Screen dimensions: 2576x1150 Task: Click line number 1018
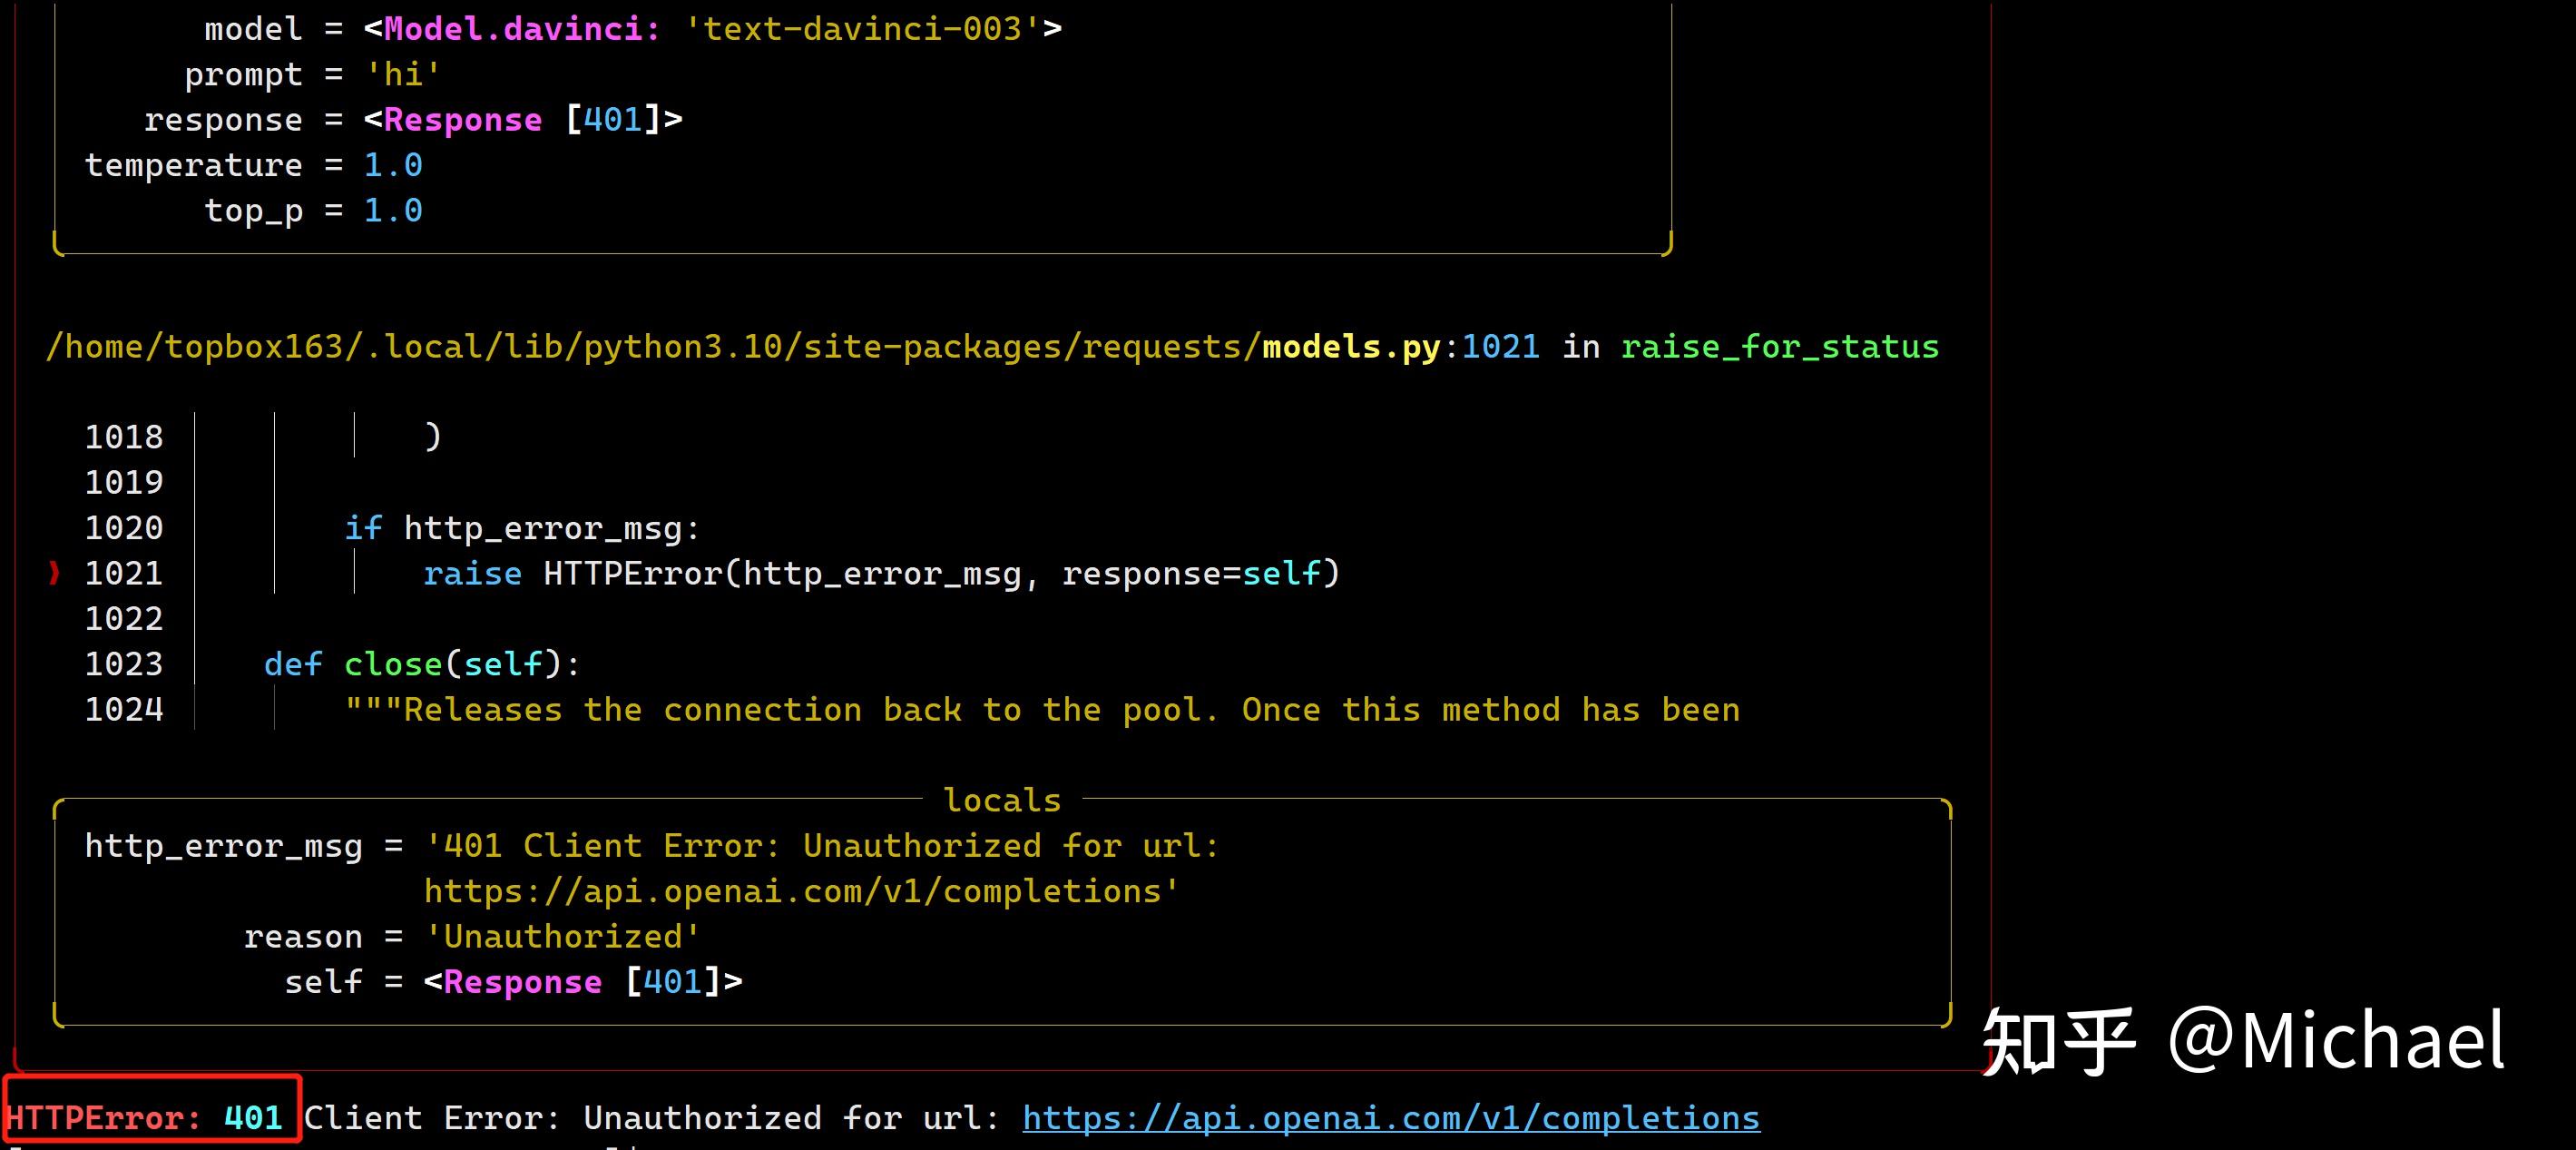123,437
